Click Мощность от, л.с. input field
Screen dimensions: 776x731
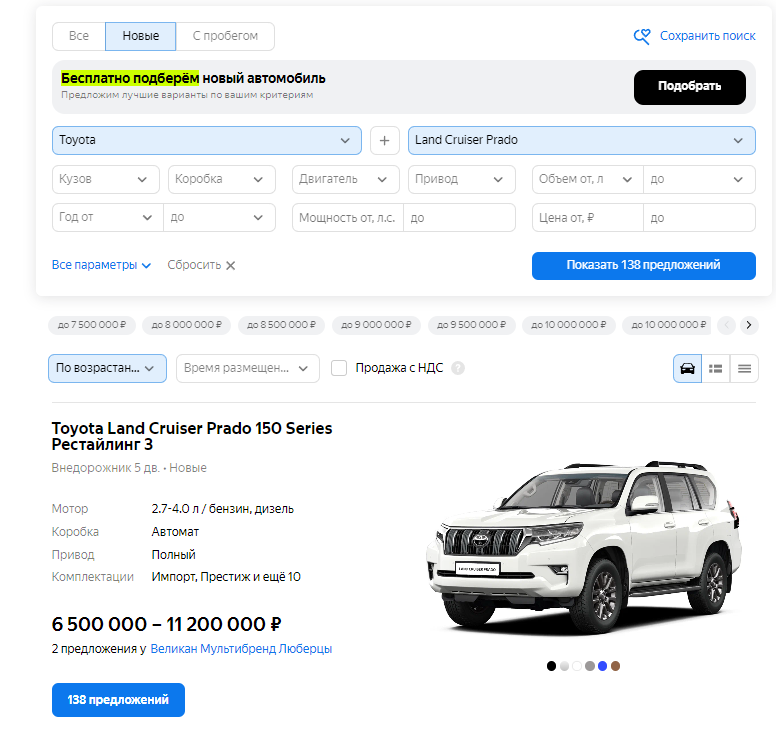(x=348, y=217)
